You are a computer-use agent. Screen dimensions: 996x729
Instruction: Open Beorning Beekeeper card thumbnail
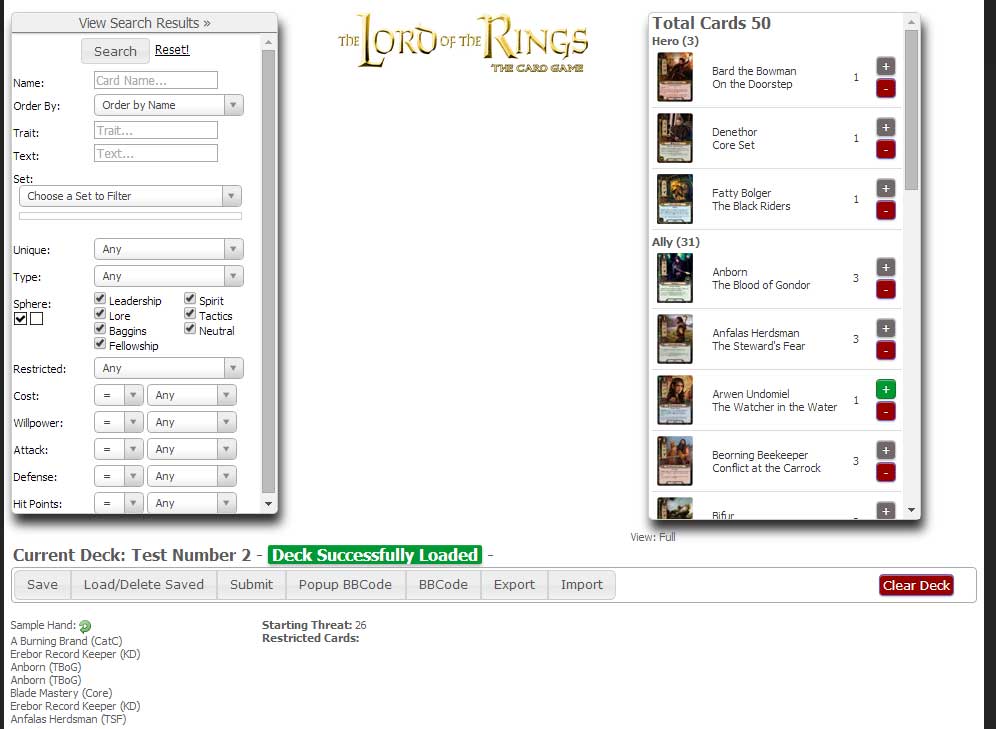tap(675, 461)
